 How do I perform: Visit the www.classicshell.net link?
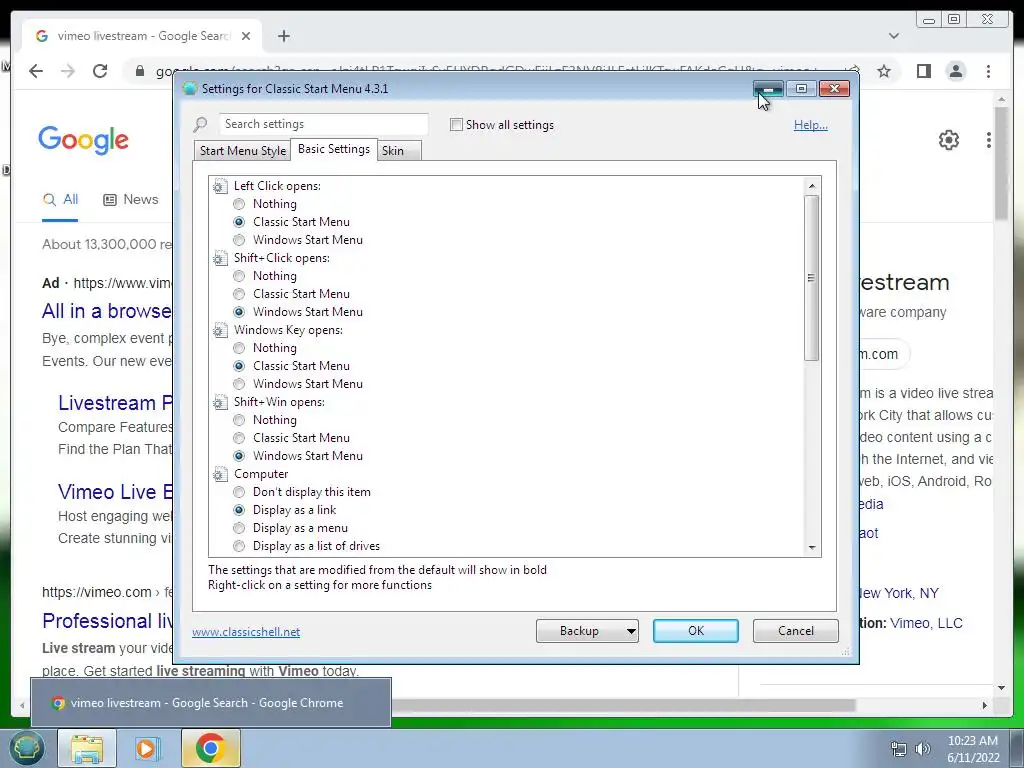pos(246,632)
